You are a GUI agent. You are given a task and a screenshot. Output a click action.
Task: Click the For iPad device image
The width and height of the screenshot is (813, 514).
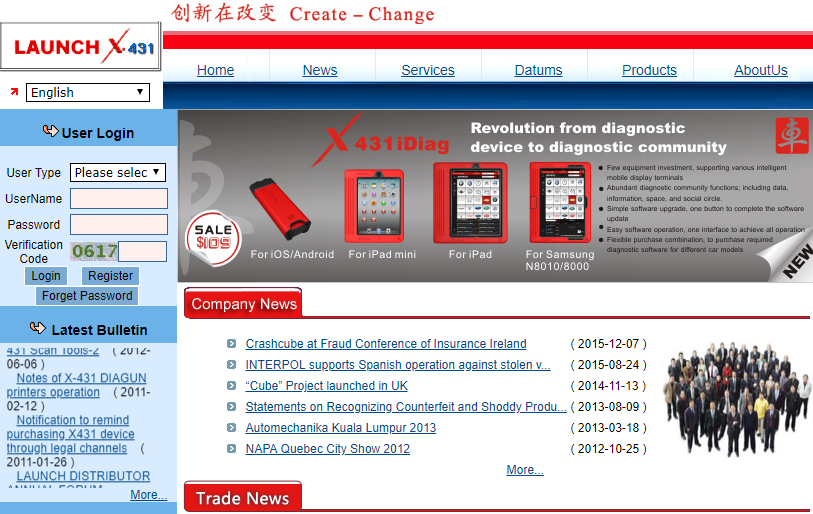(x=470, y=203)
